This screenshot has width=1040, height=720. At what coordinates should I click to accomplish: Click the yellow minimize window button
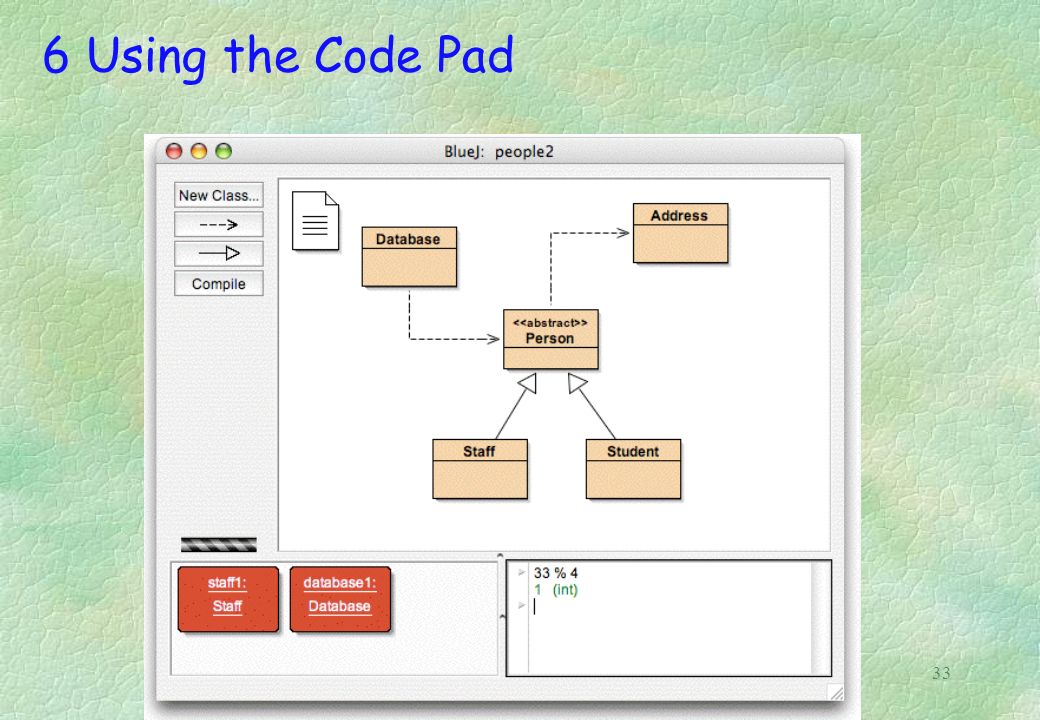[199, 151]
